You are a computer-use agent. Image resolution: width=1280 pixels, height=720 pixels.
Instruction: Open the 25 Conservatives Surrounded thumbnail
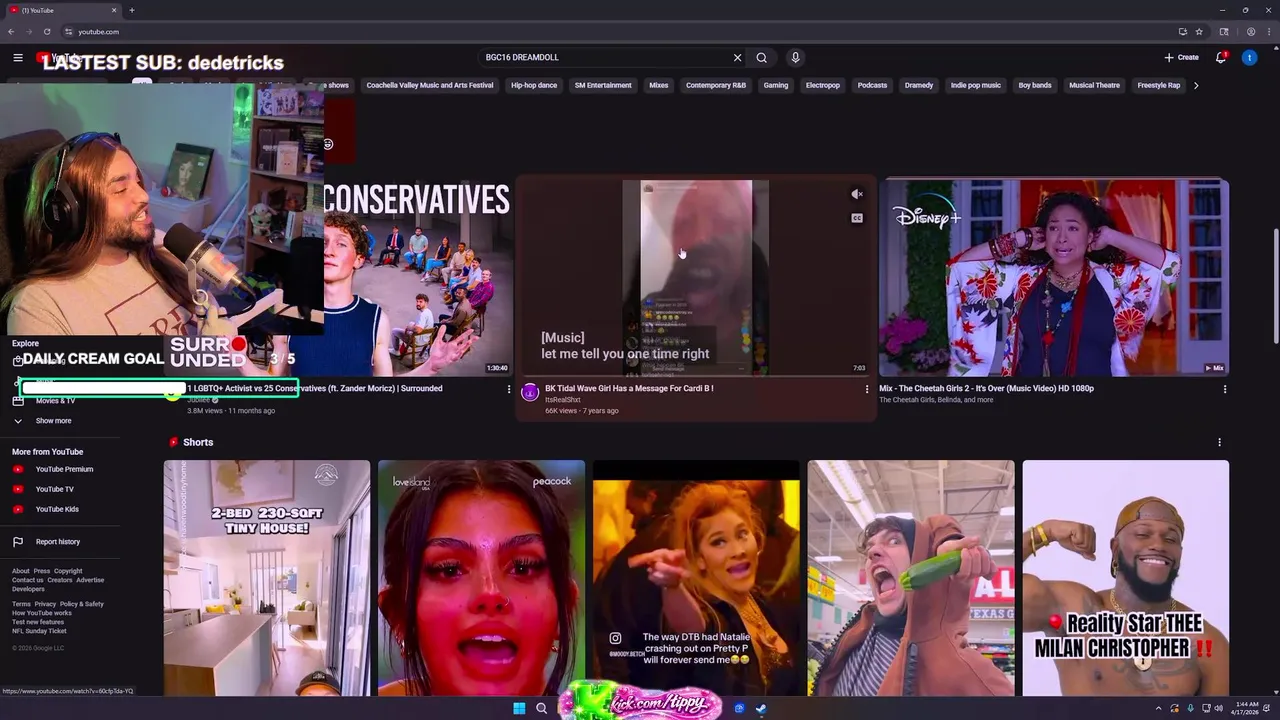point(418,277)
